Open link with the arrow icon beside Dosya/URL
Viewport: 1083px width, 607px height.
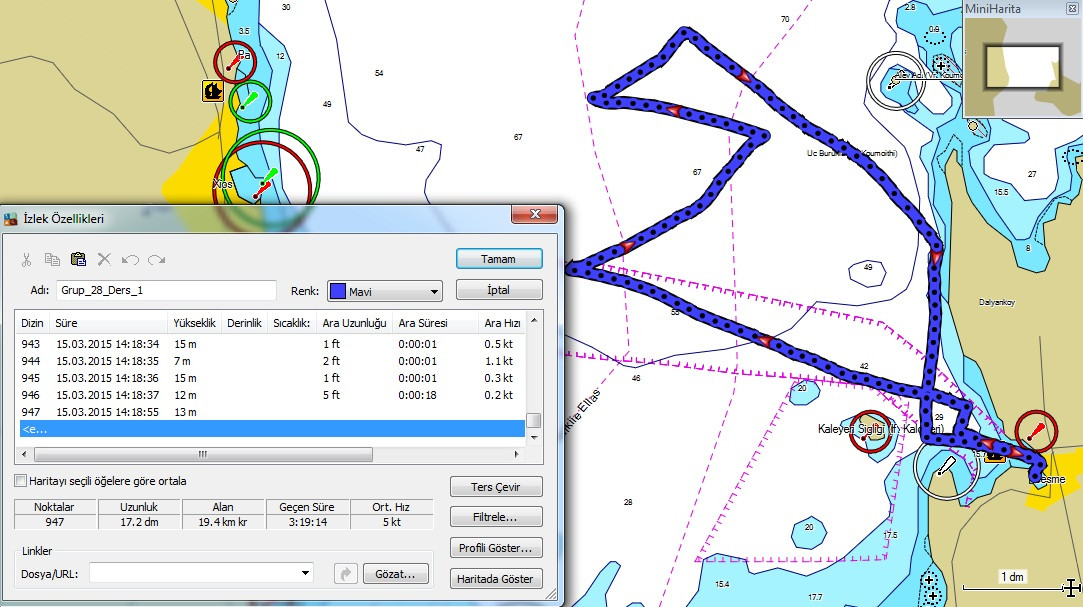[345, 574]
